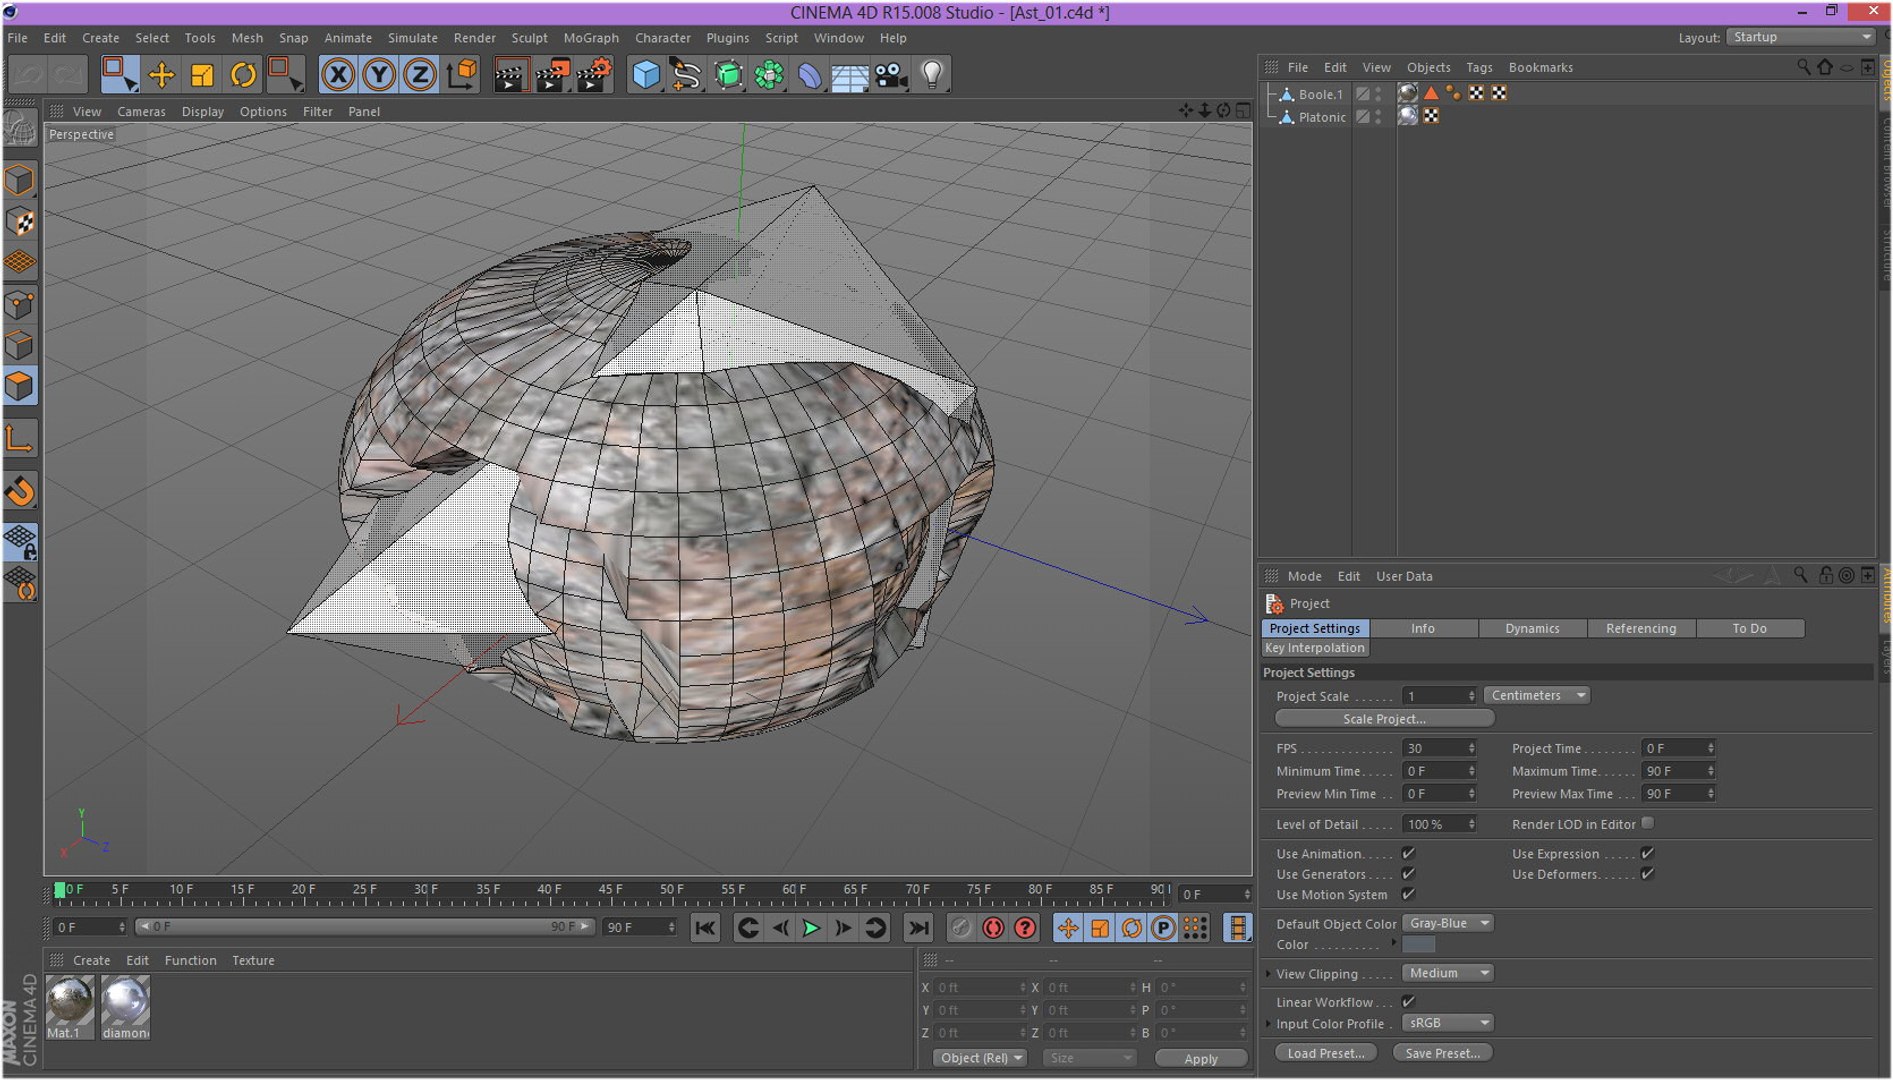The image size is (1893, 1080).
Task: Toggle Y axis lock
Action: (x=379, y=75)
